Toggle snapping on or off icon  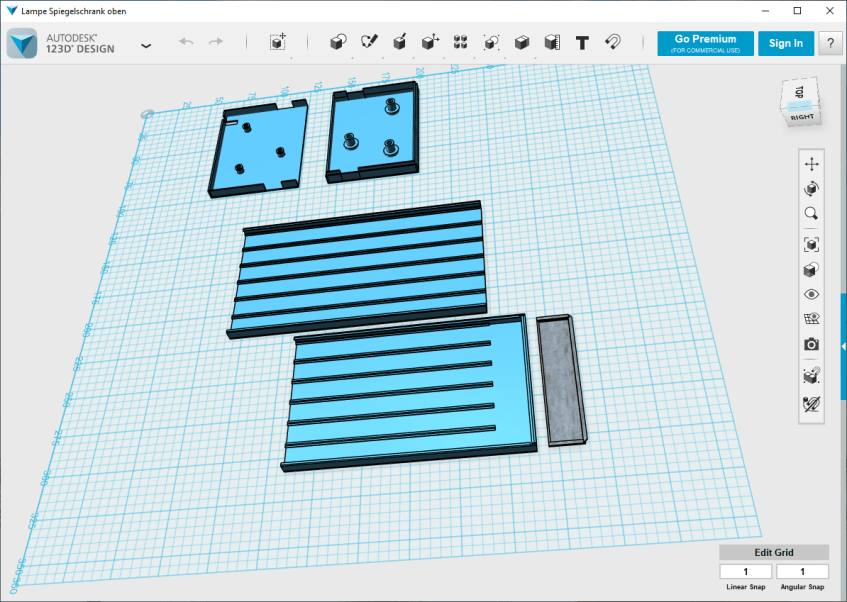coord(811,404)
